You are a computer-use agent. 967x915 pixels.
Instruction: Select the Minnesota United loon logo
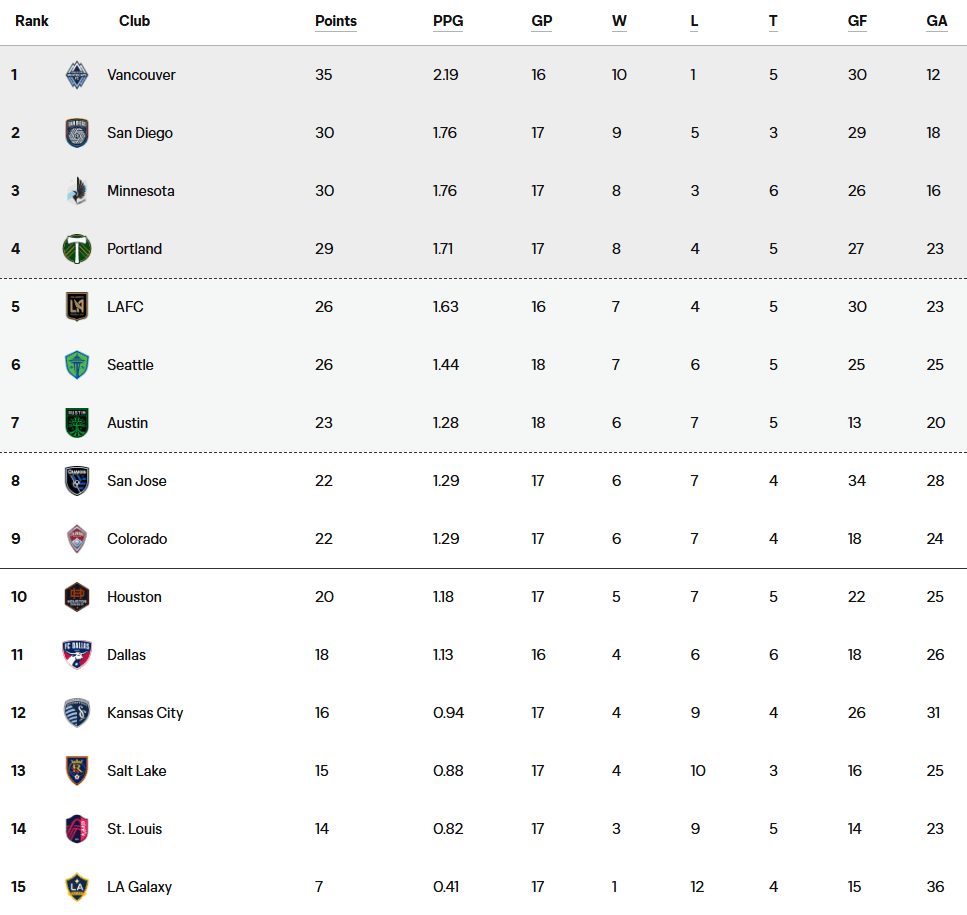coord(77,191)
